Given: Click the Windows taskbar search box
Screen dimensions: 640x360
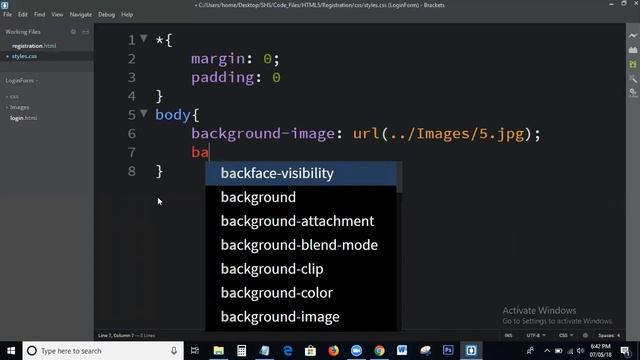Looking at the screenshot, I should [x=103, y=351].
